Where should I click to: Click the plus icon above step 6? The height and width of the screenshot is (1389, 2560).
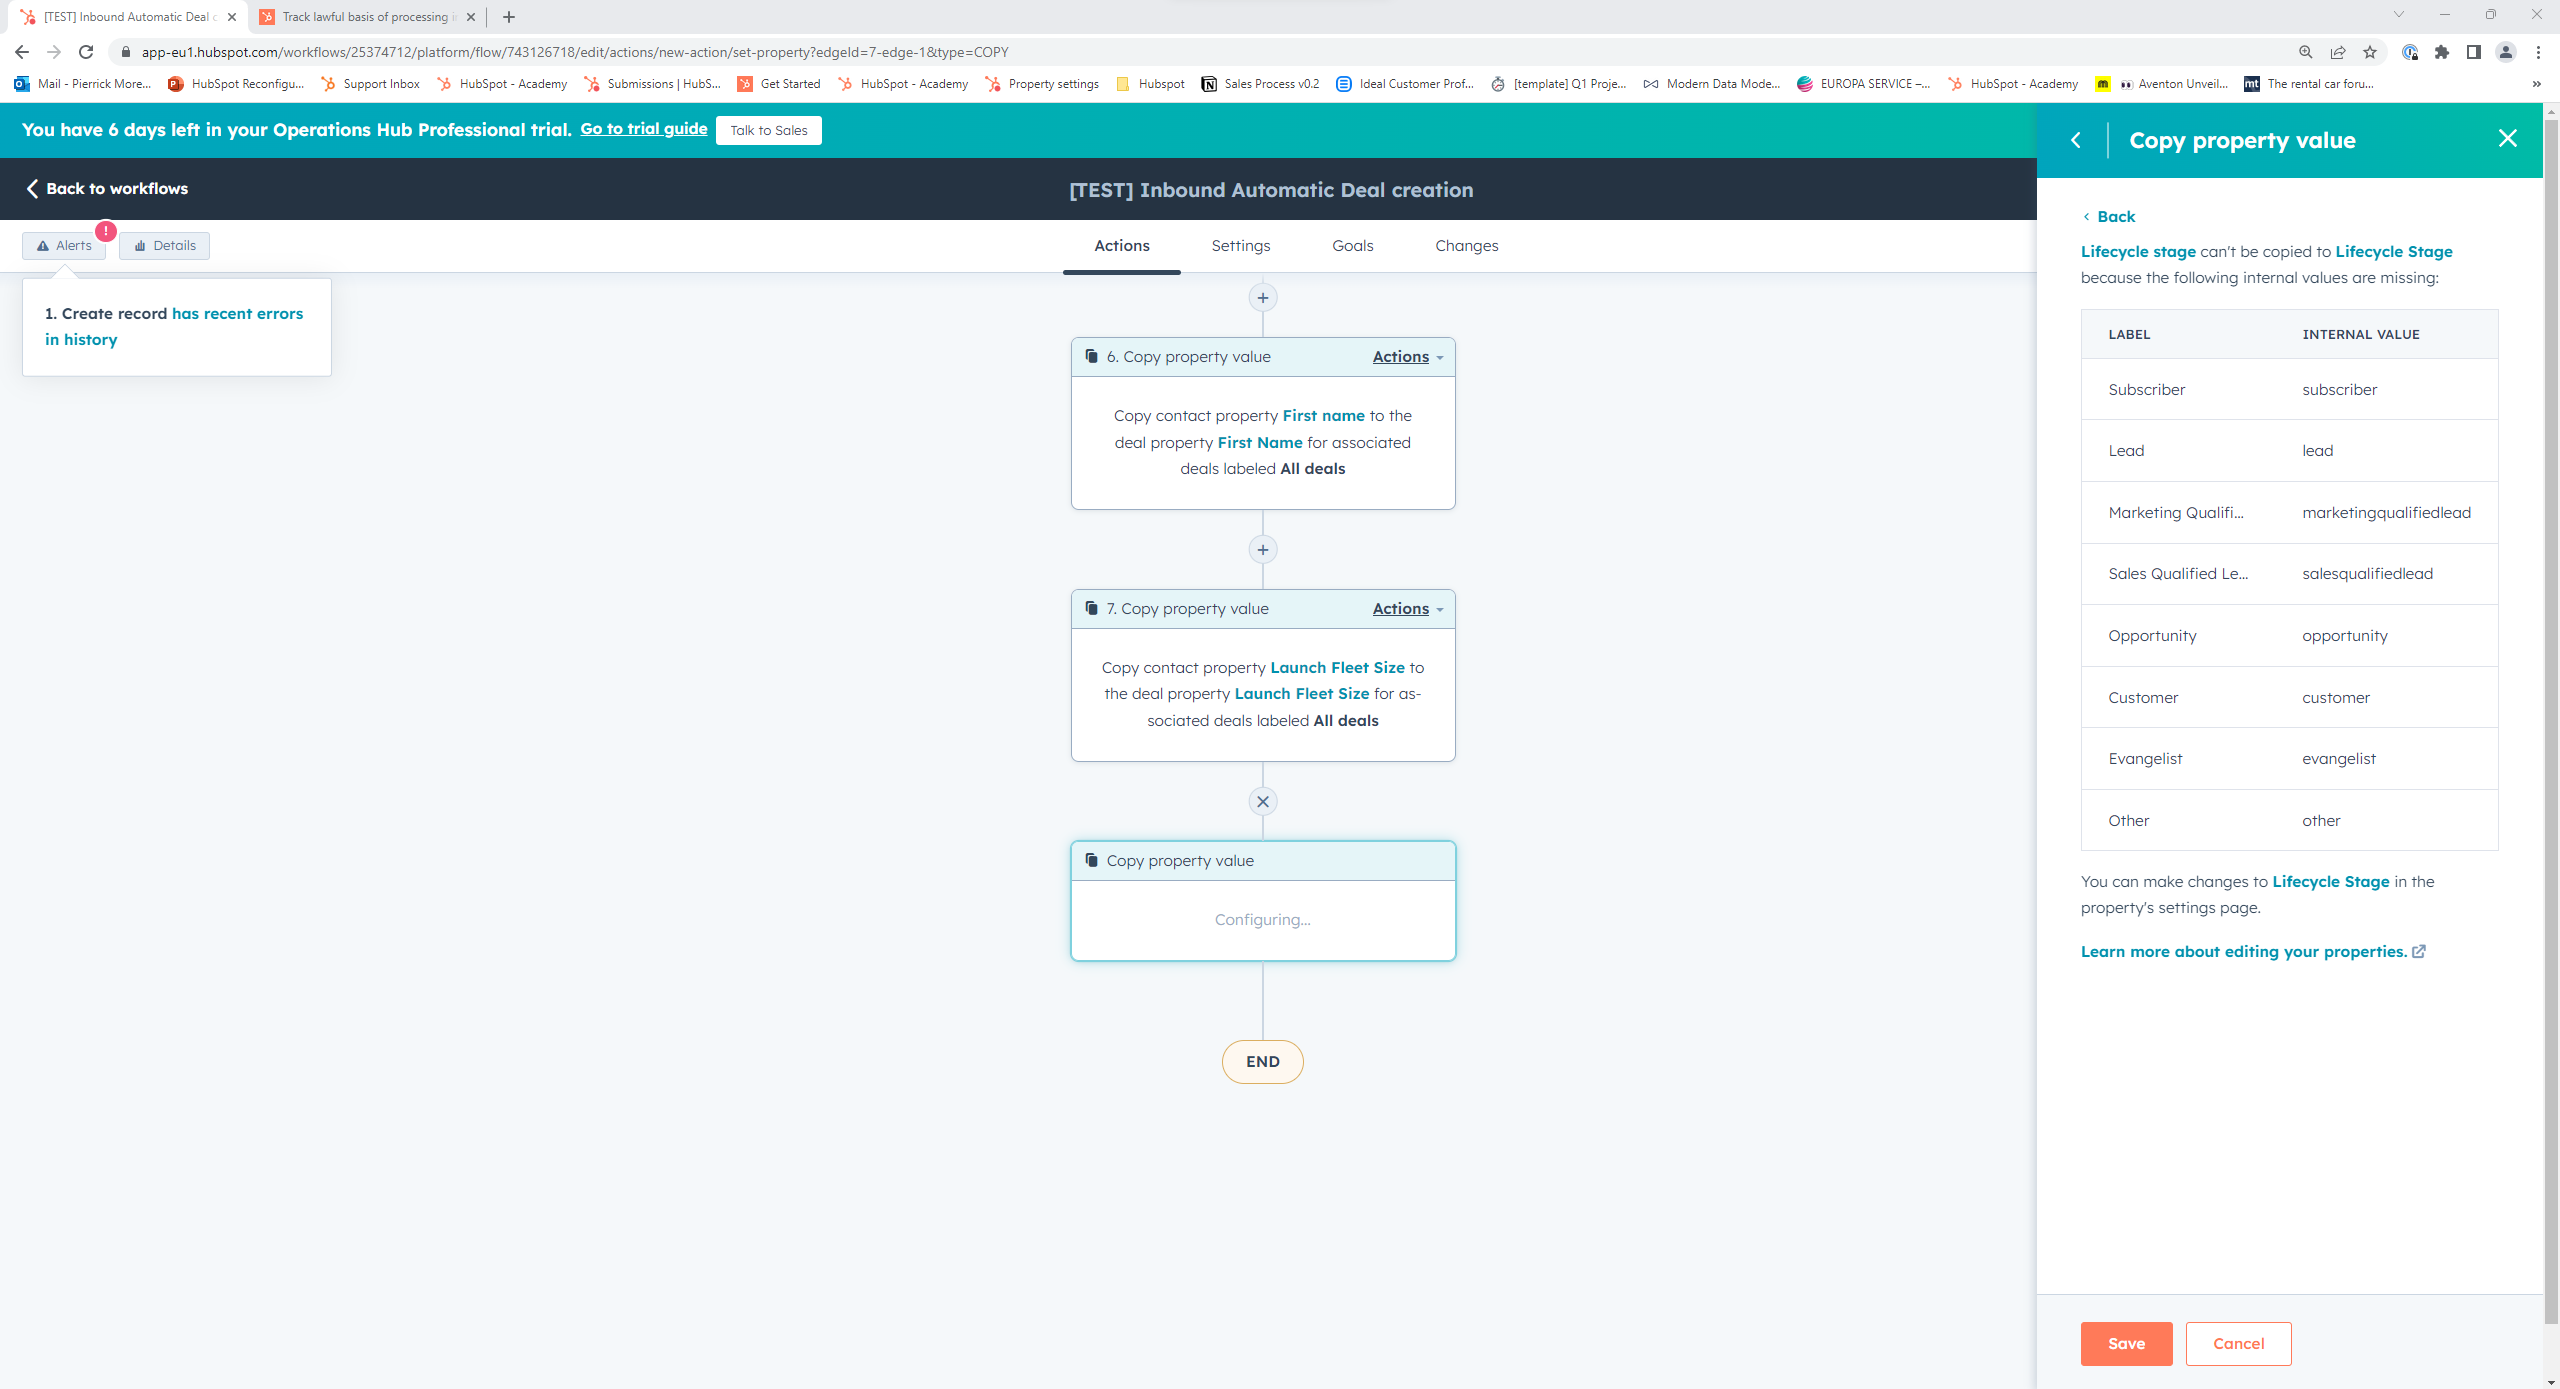coord(1262,297)
